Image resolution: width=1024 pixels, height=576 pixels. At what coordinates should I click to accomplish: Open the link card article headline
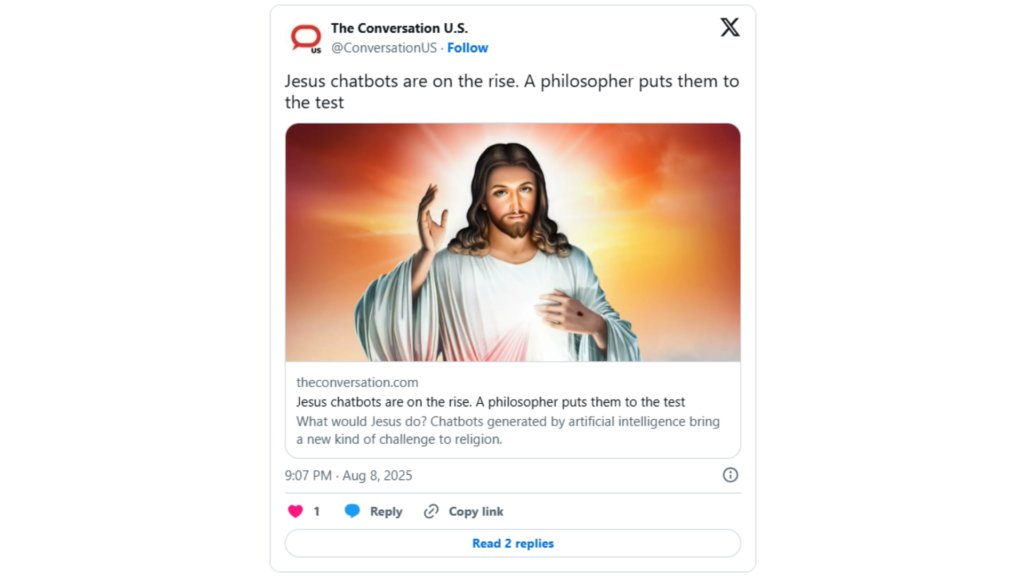pyautogui.click(x=490, y=402)
